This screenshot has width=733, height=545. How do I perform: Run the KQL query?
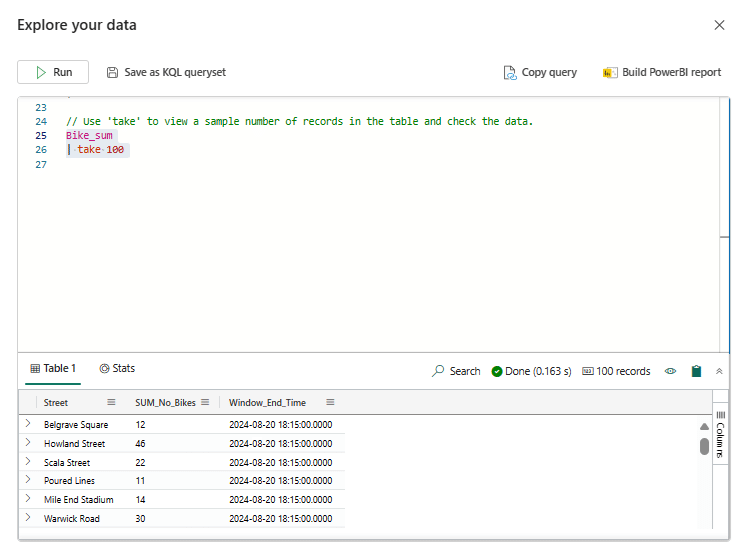pos(53,72)
